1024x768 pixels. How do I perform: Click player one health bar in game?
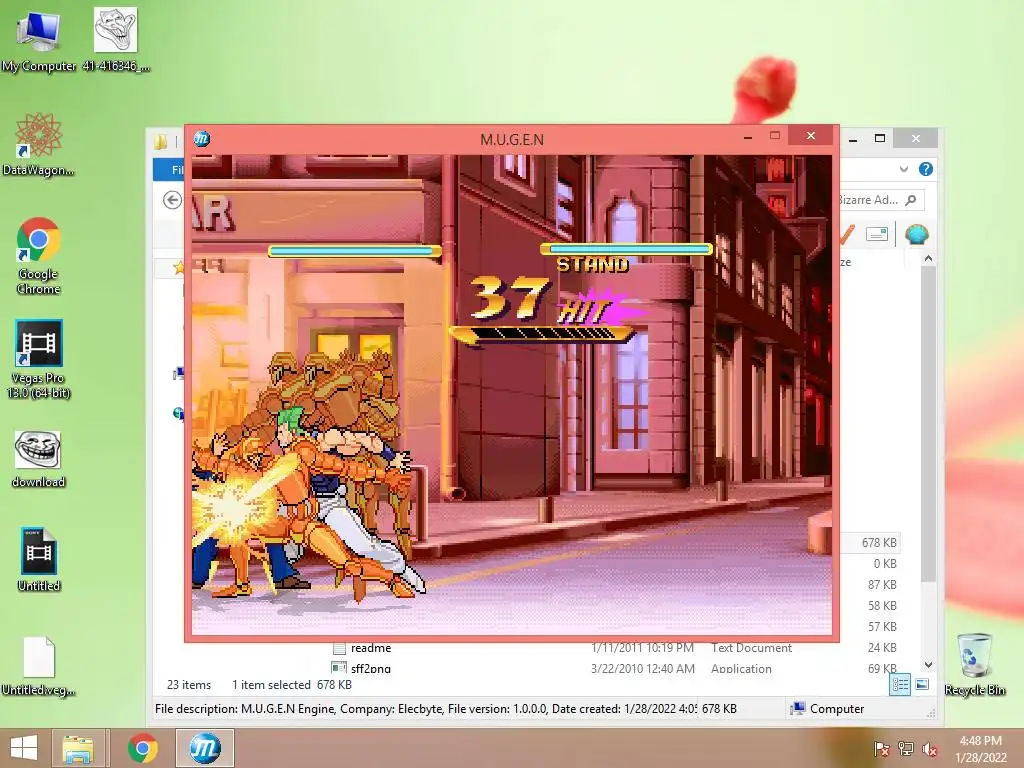(354, 250)
